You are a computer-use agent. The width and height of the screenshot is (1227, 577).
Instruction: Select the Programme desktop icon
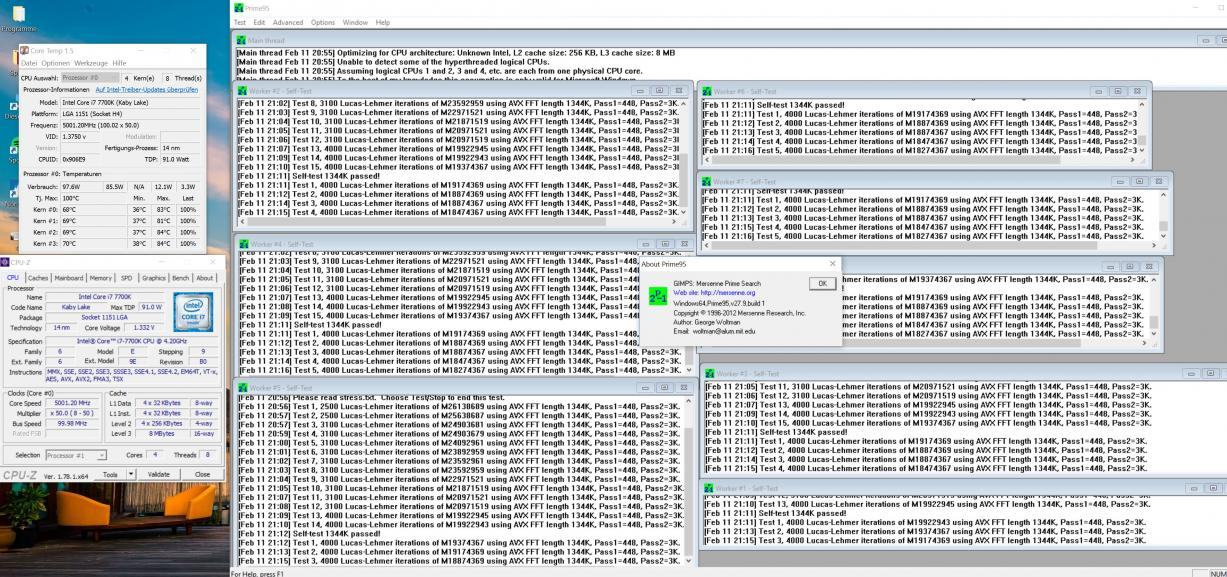(17, 18)
